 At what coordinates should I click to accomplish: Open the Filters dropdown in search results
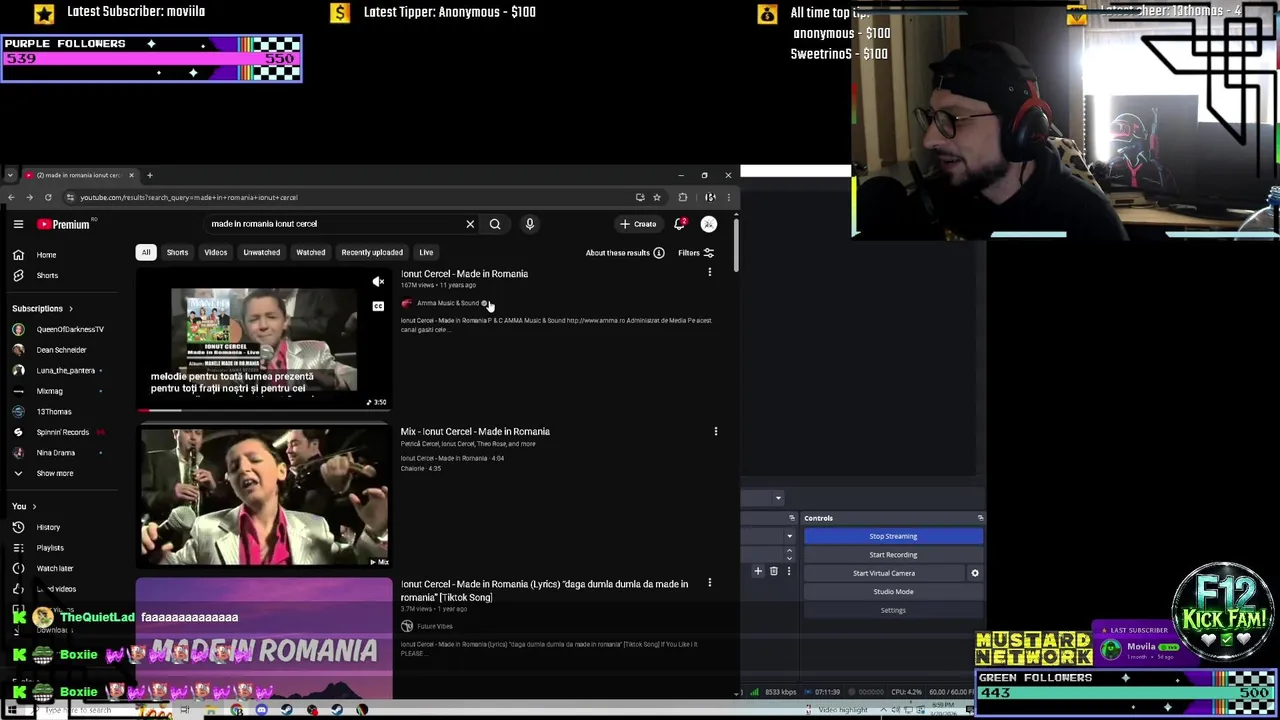pos(696,253)
